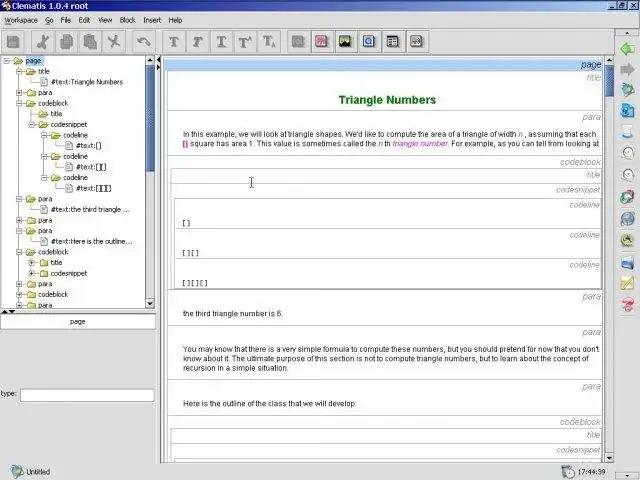The width and height of the screenshot is (640, 480).
Task: Click the italic T text style icon
Action: (198, 42)
